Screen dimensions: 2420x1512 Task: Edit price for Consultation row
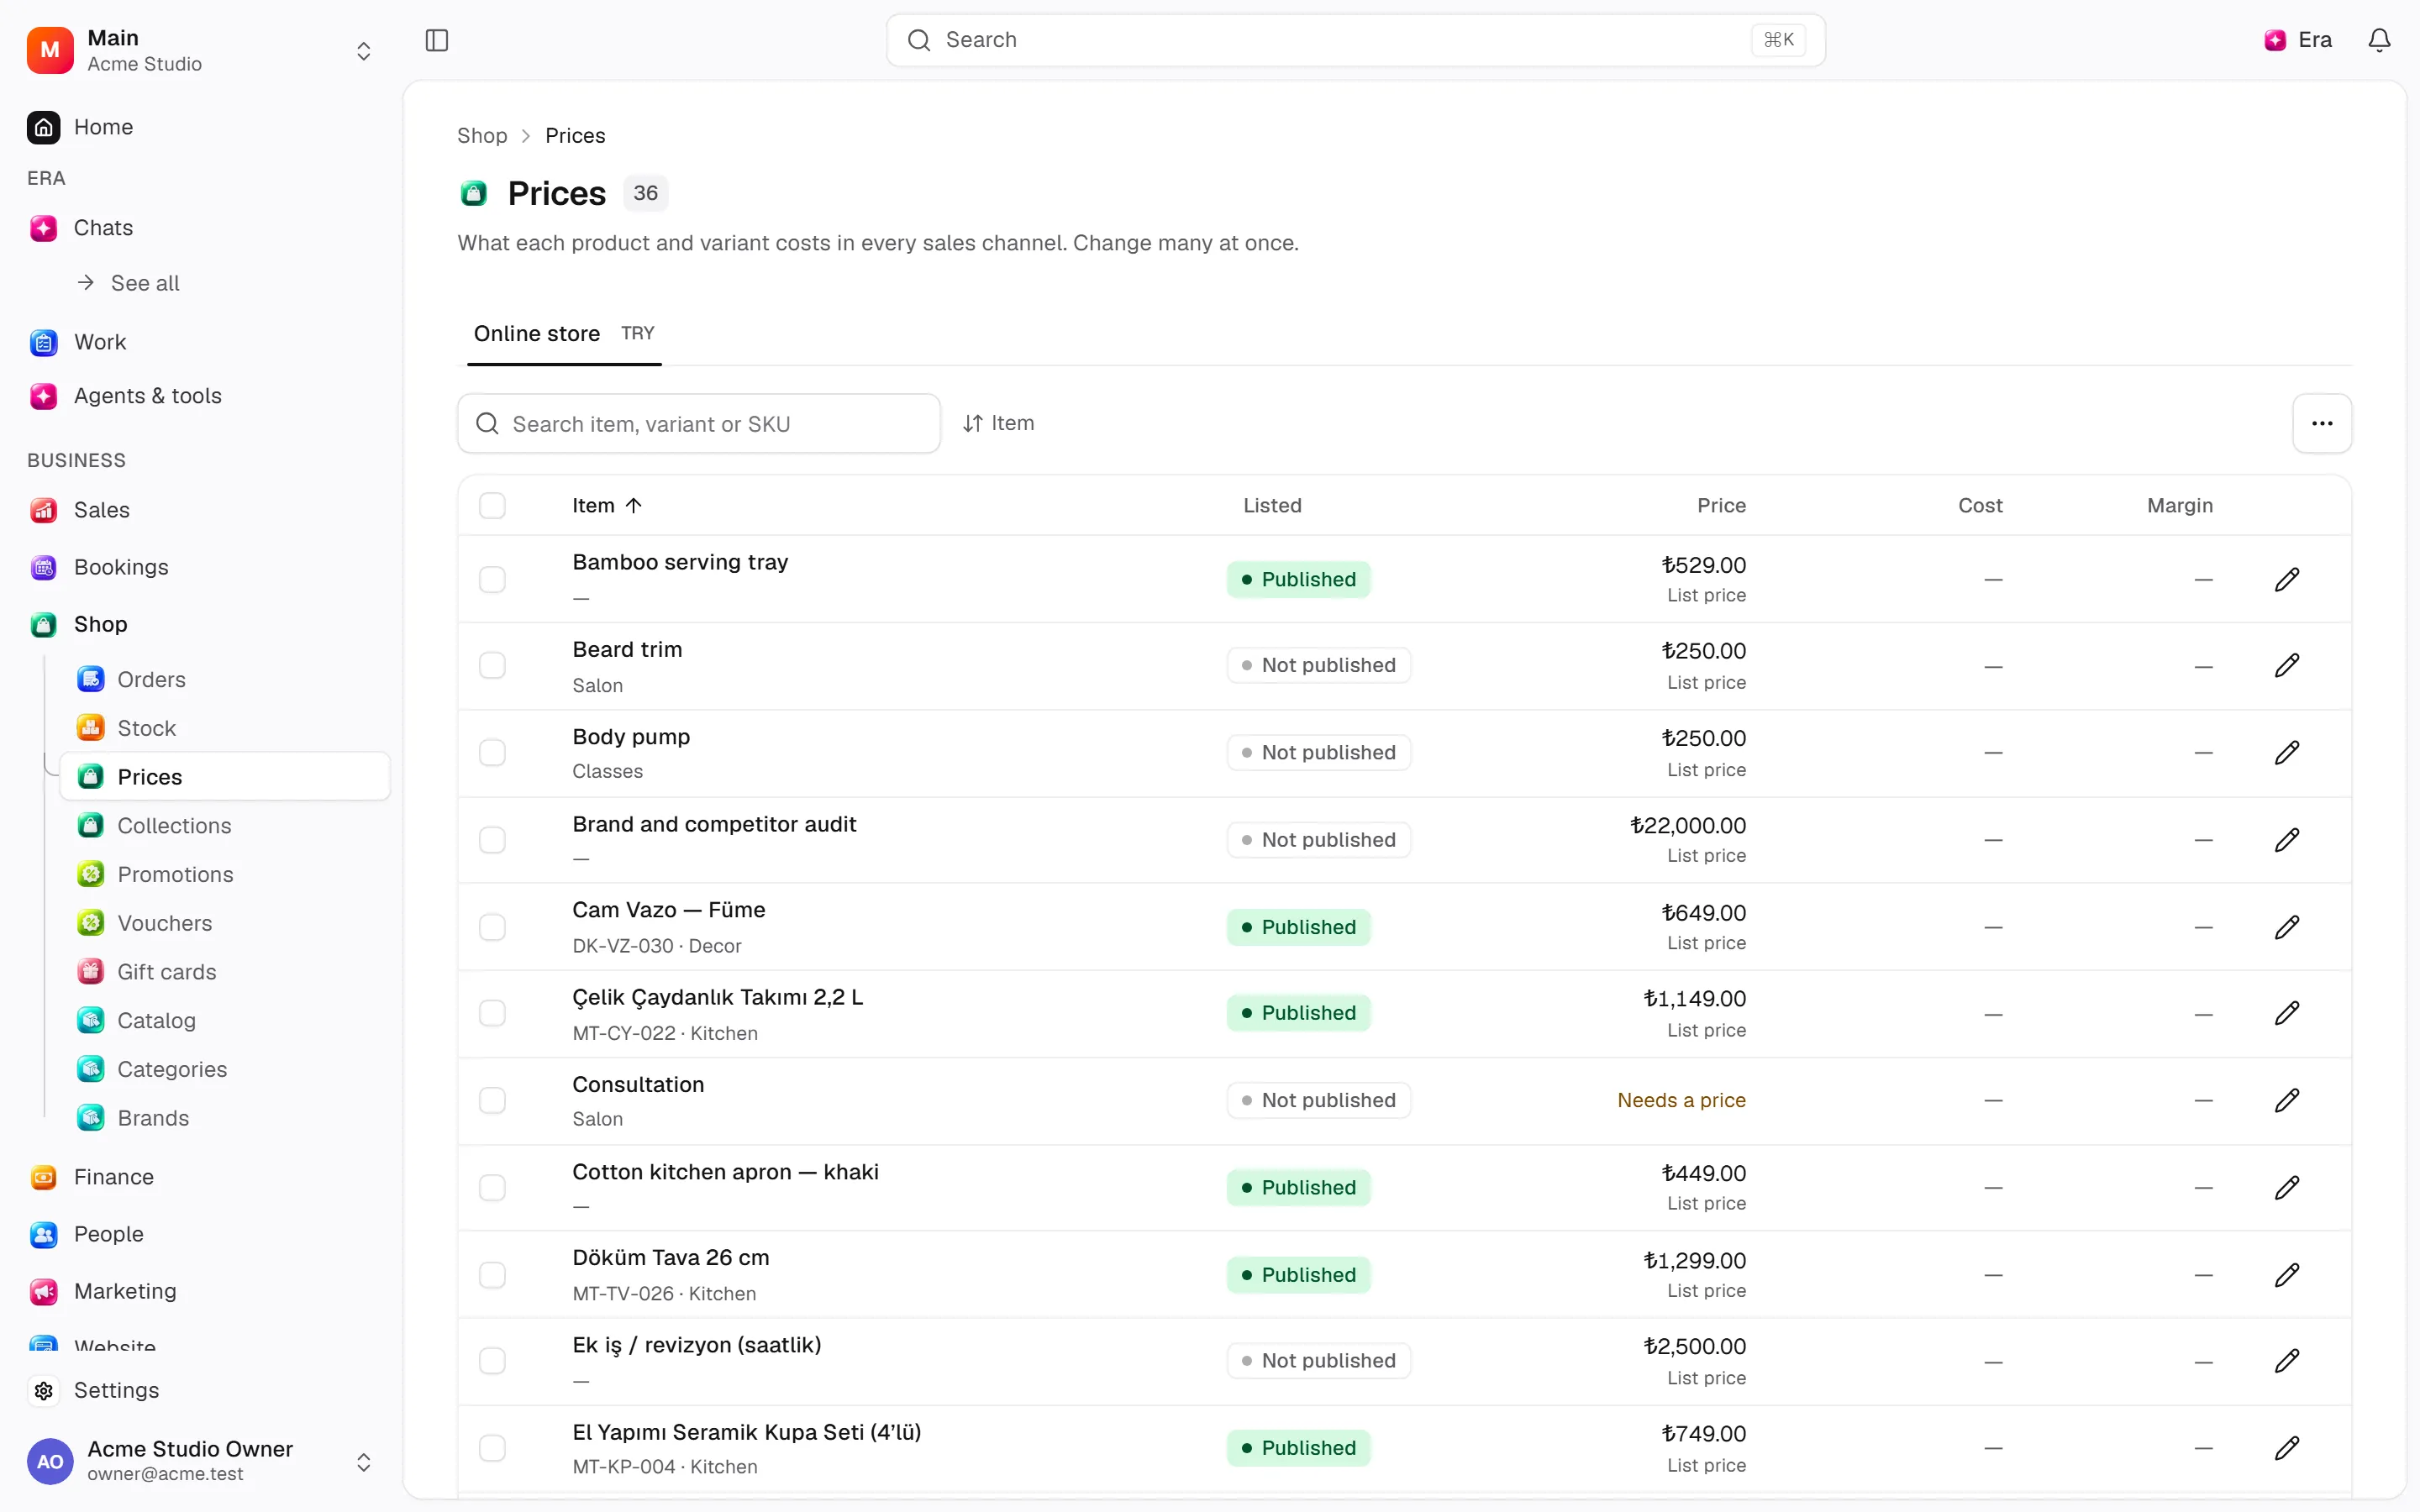[x=2287, y=1100]
